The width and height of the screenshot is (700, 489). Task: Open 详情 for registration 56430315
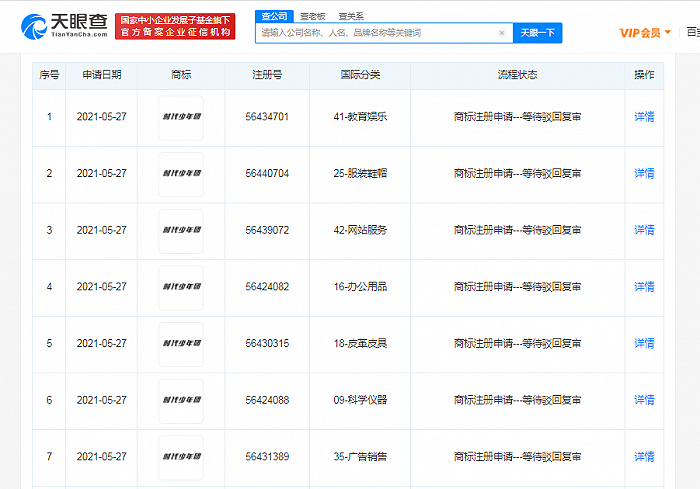click(644, 343)
